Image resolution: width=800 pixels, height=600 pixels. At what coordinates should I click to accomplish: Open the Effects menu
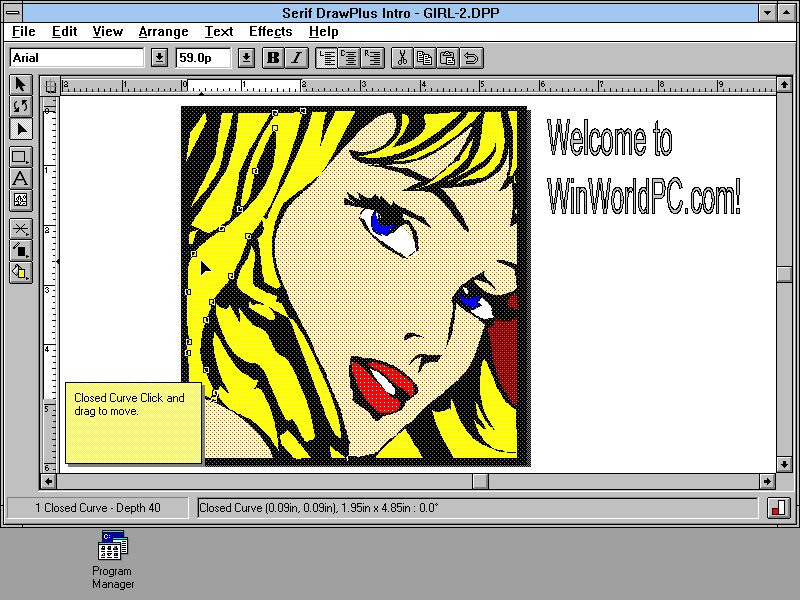click(x=270, y=32)
